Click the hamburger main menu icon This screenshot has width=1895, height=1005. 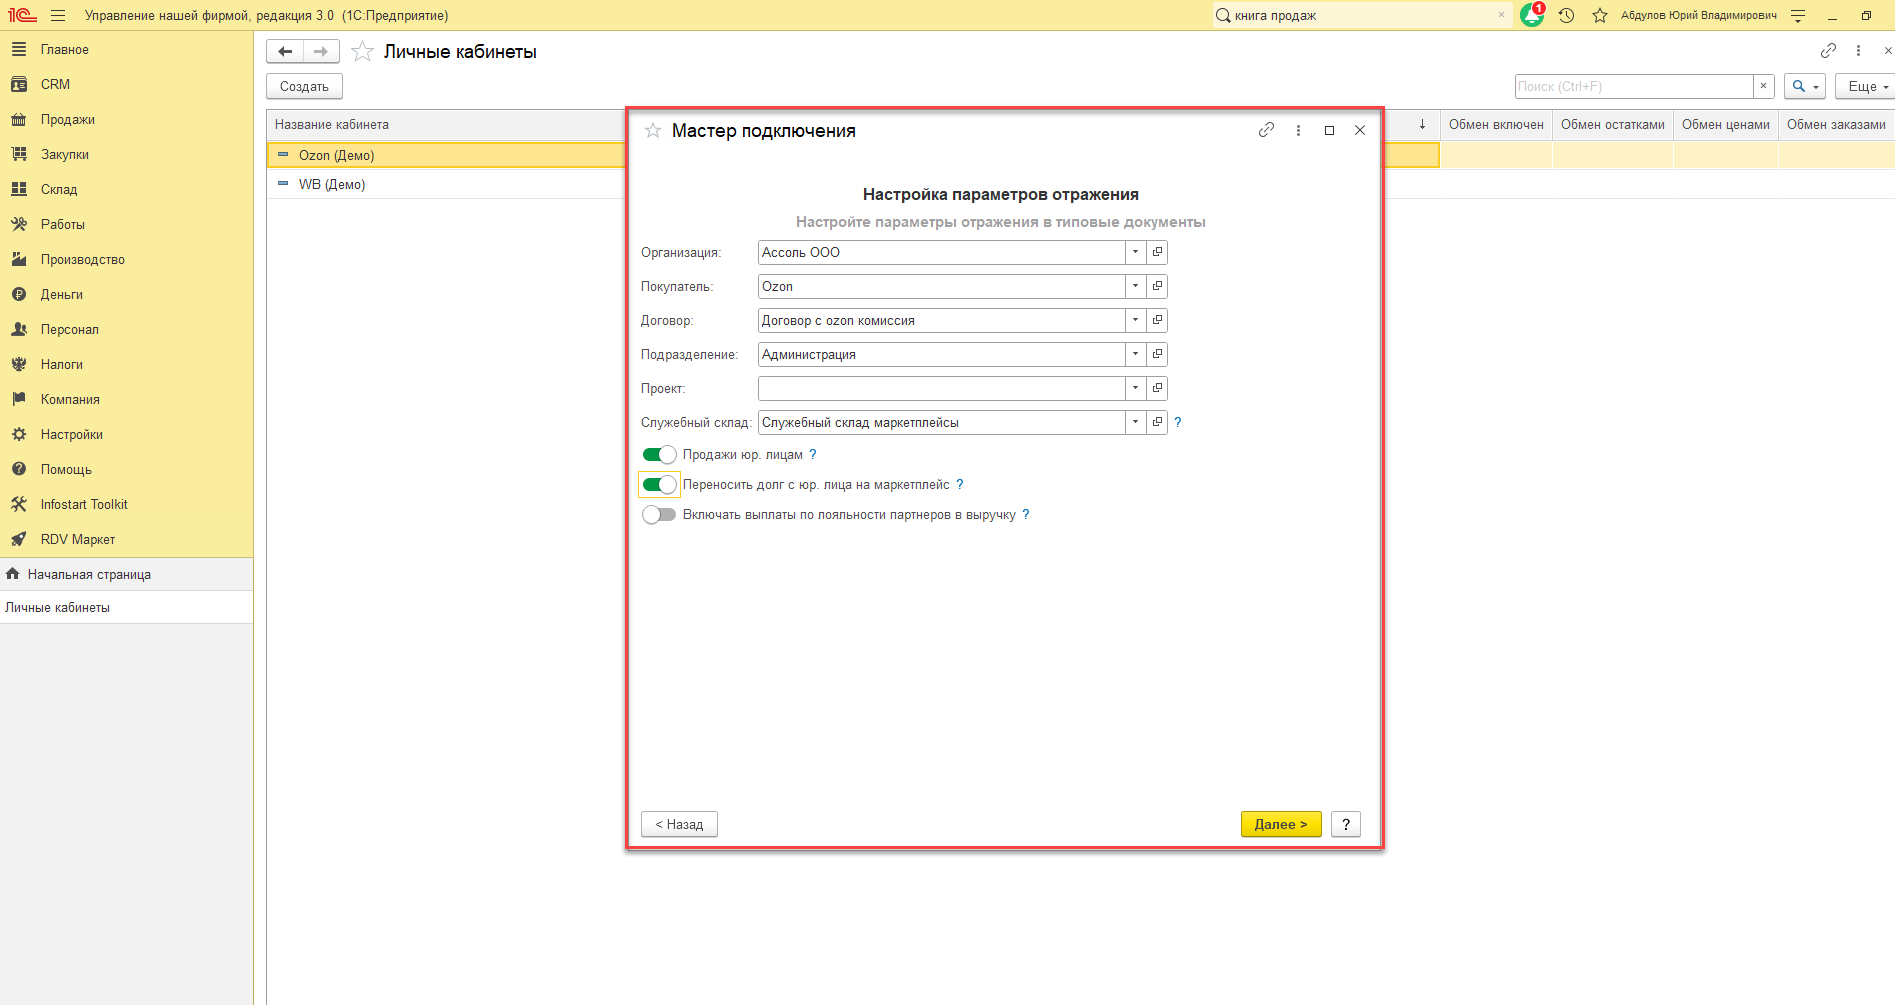pos(58,15)
